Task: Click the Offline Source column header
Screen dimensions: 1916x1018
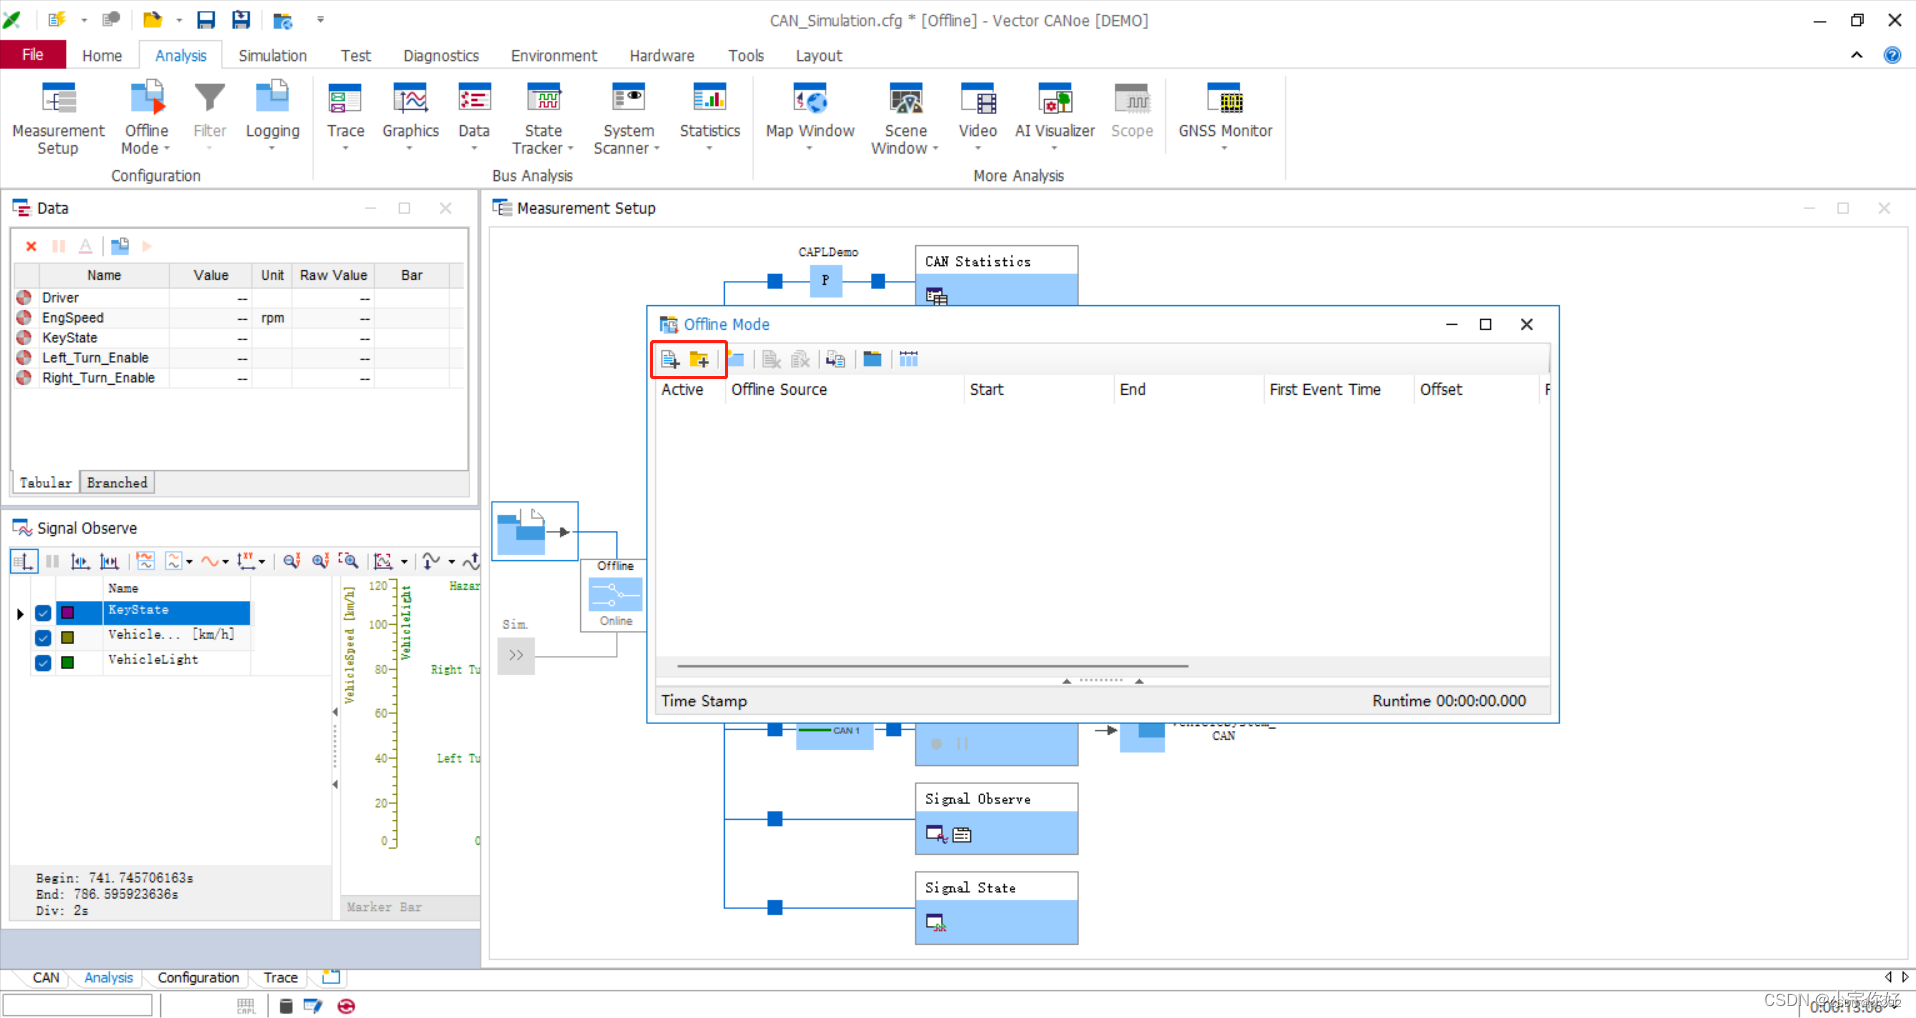Action: tap(843, 389)
